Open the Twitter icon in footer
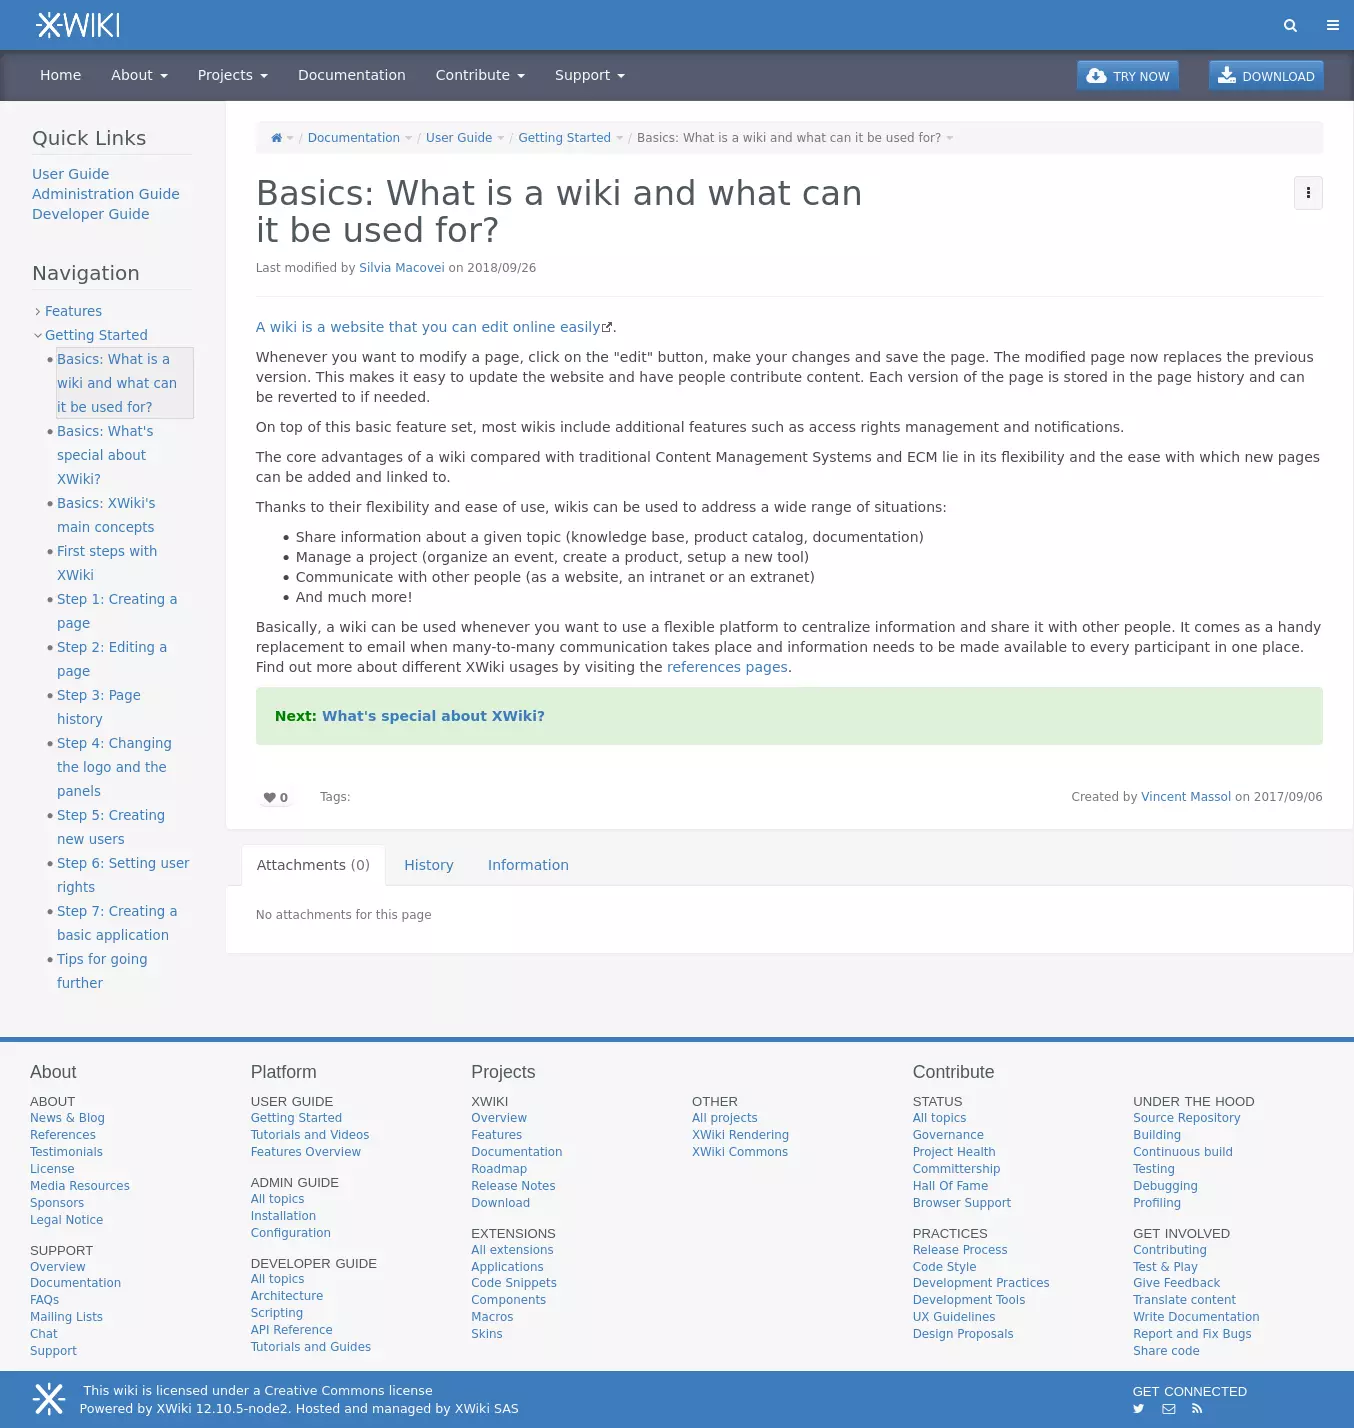This screenshot has width=1354, height=1428. coord(1138,1409)
